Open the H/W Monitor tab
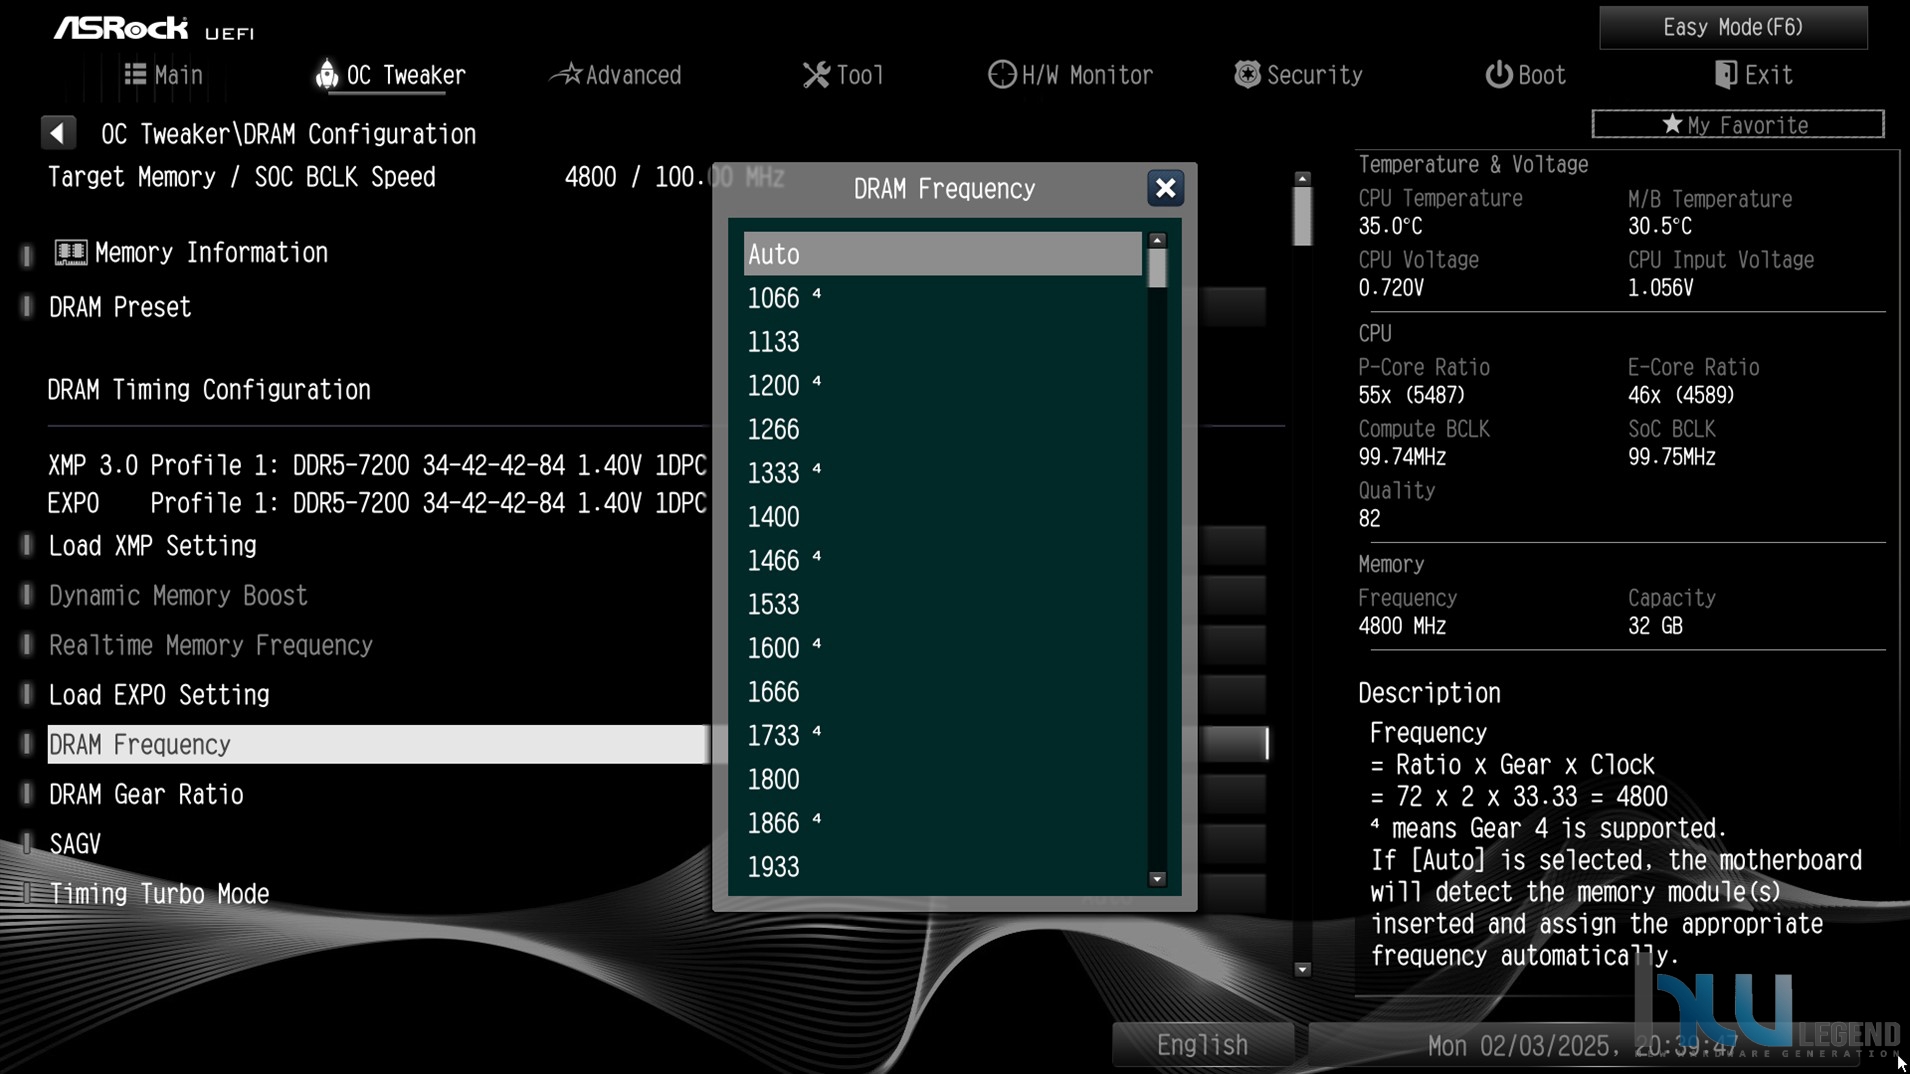The height and width of the screenshot is (1074, 1910). pyautogui.click(x=1071, y=75)
